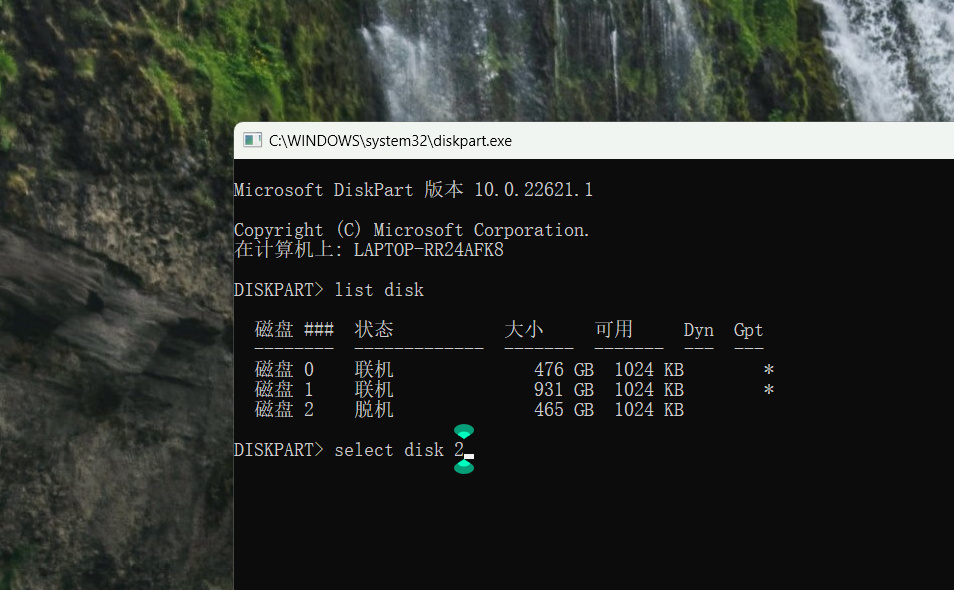Screen dimensions: 954x590
Task: Click the 'Dyn' column header
Action: tap(698, 330)
